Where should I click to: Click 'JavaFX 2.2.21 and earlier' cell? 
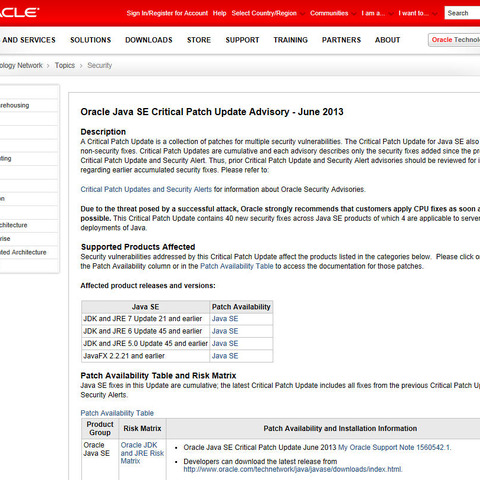coord(145,356)
